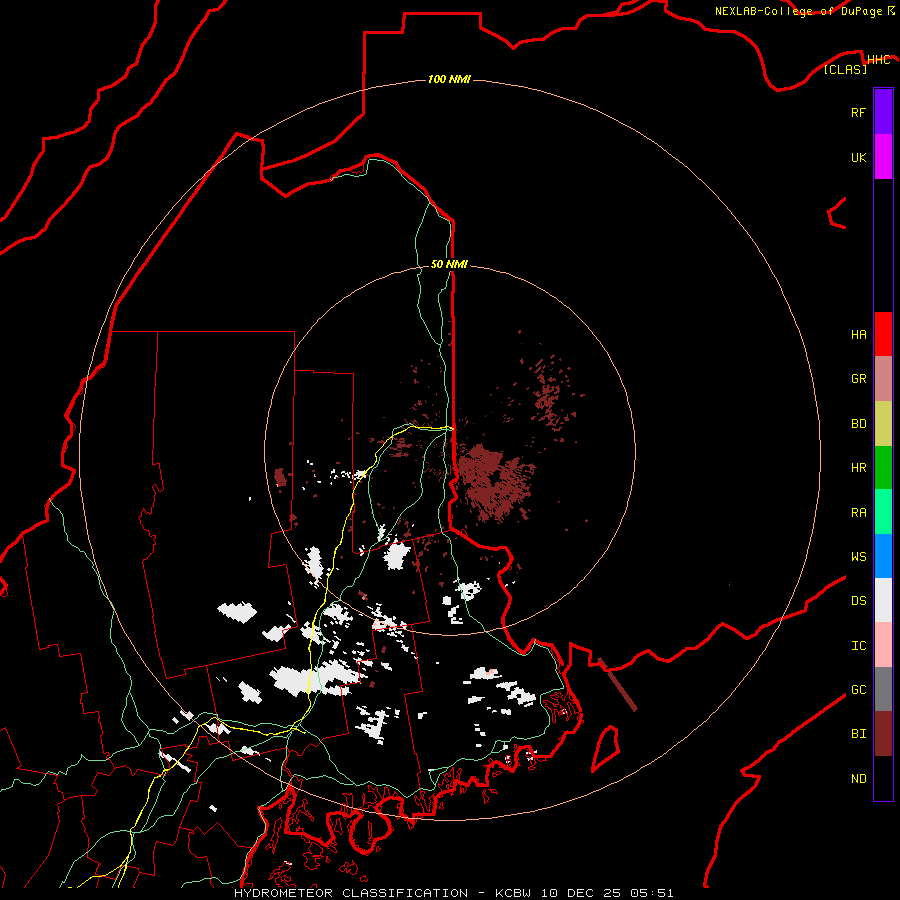Click the BD legend label
Viewport: 900px width, 900px height.
pos(858,424)
